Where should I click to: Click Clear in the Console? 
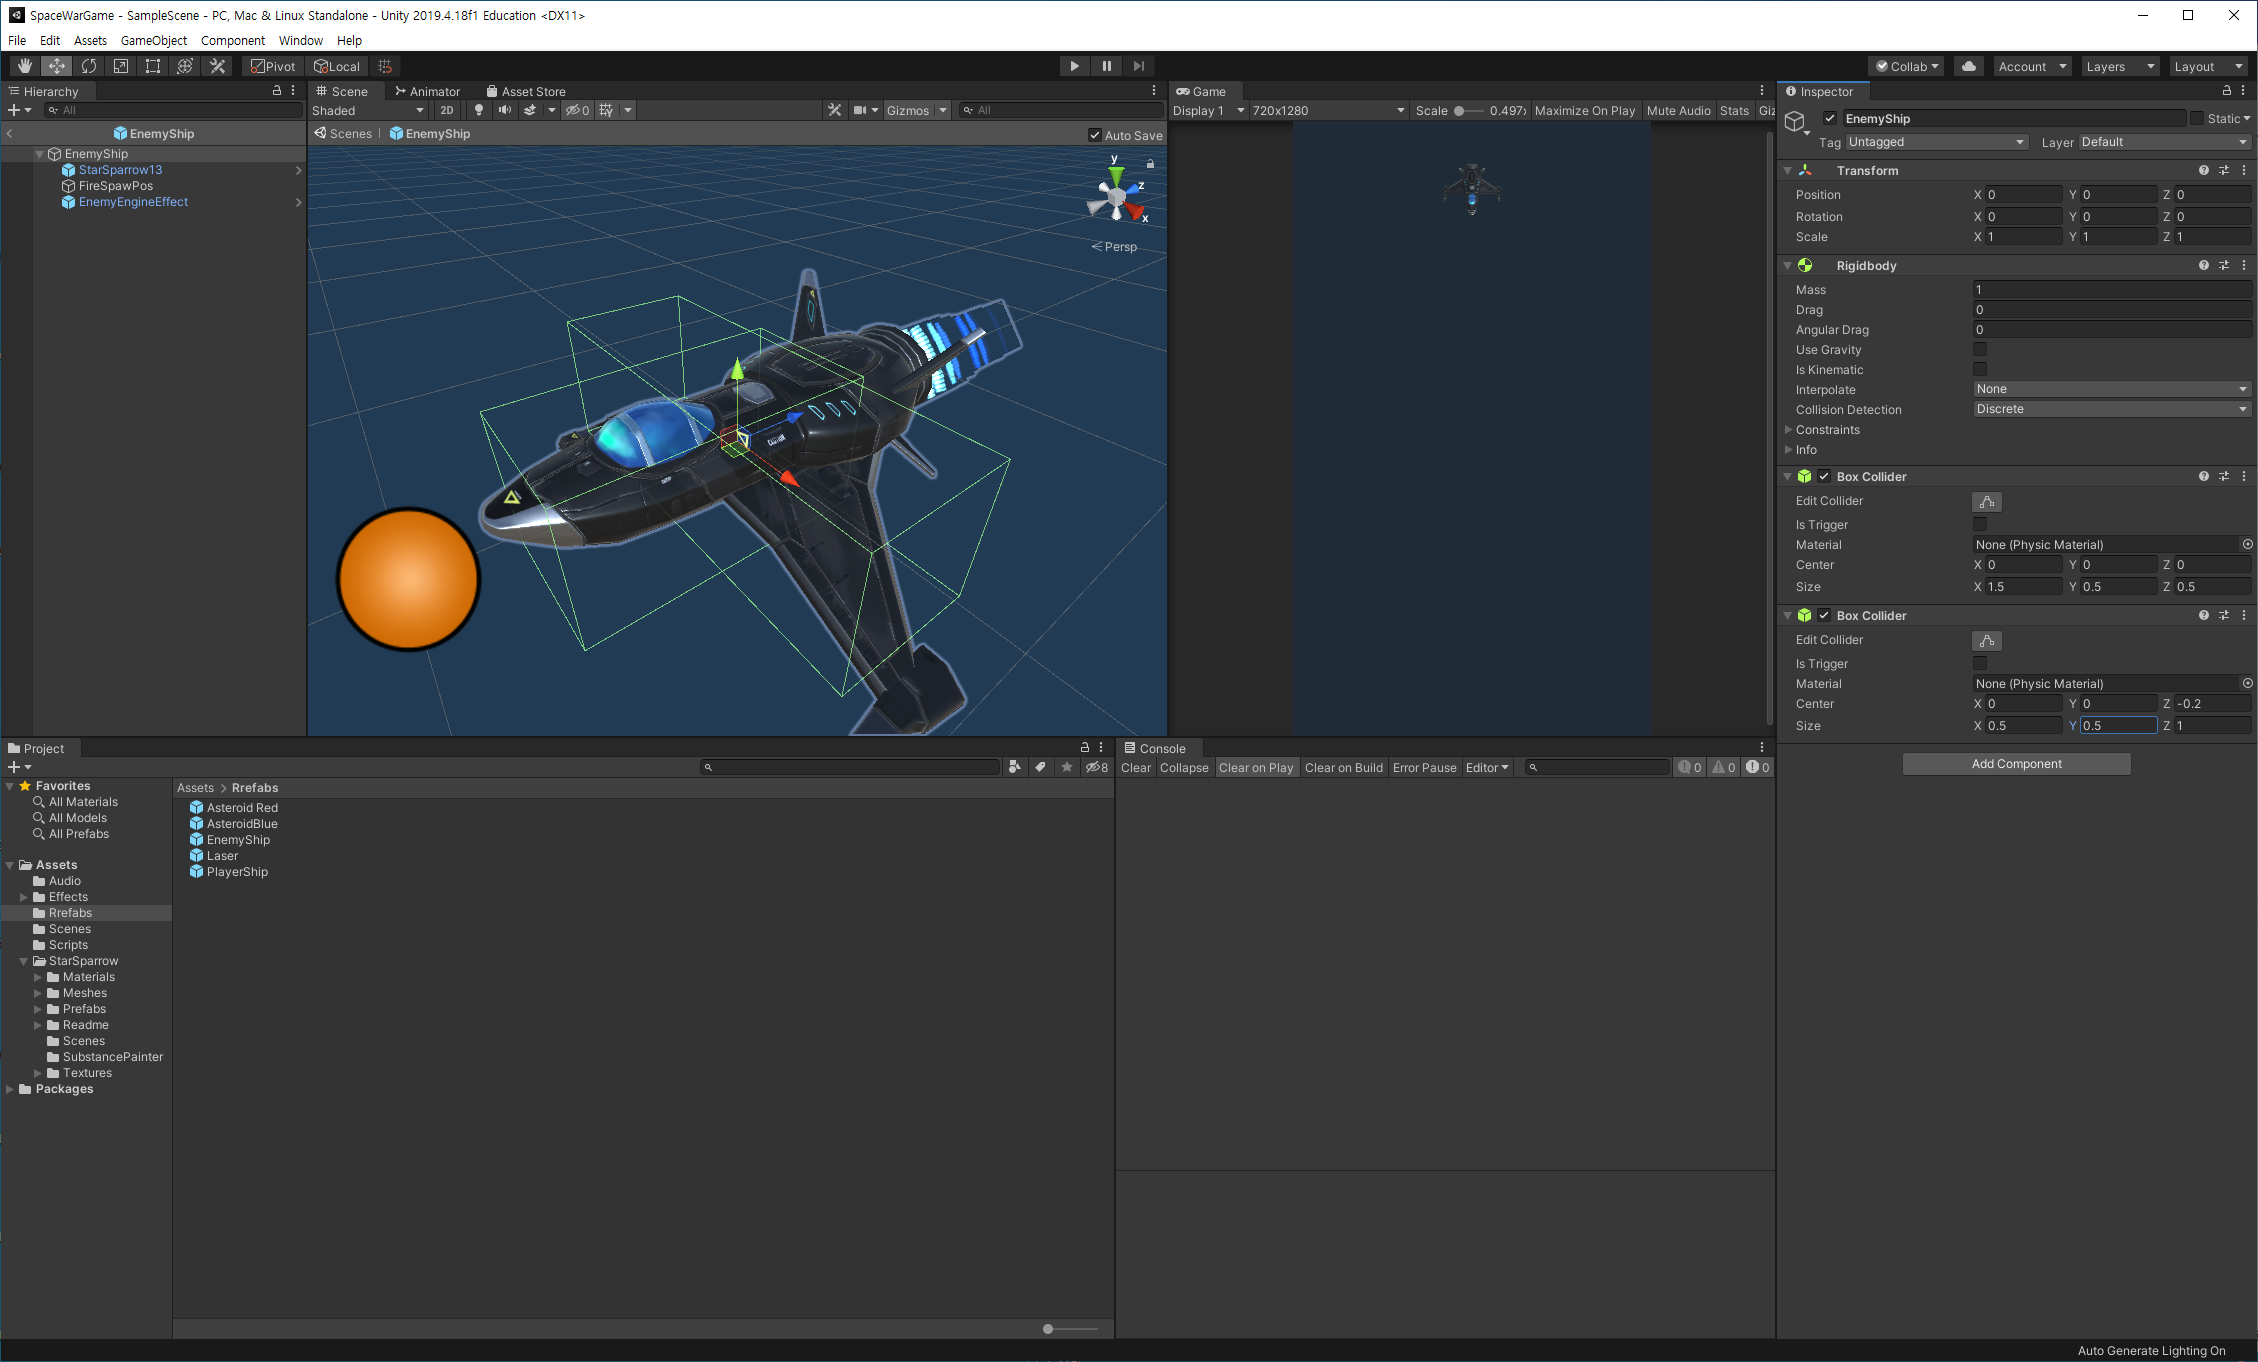tap(1135, 768)
